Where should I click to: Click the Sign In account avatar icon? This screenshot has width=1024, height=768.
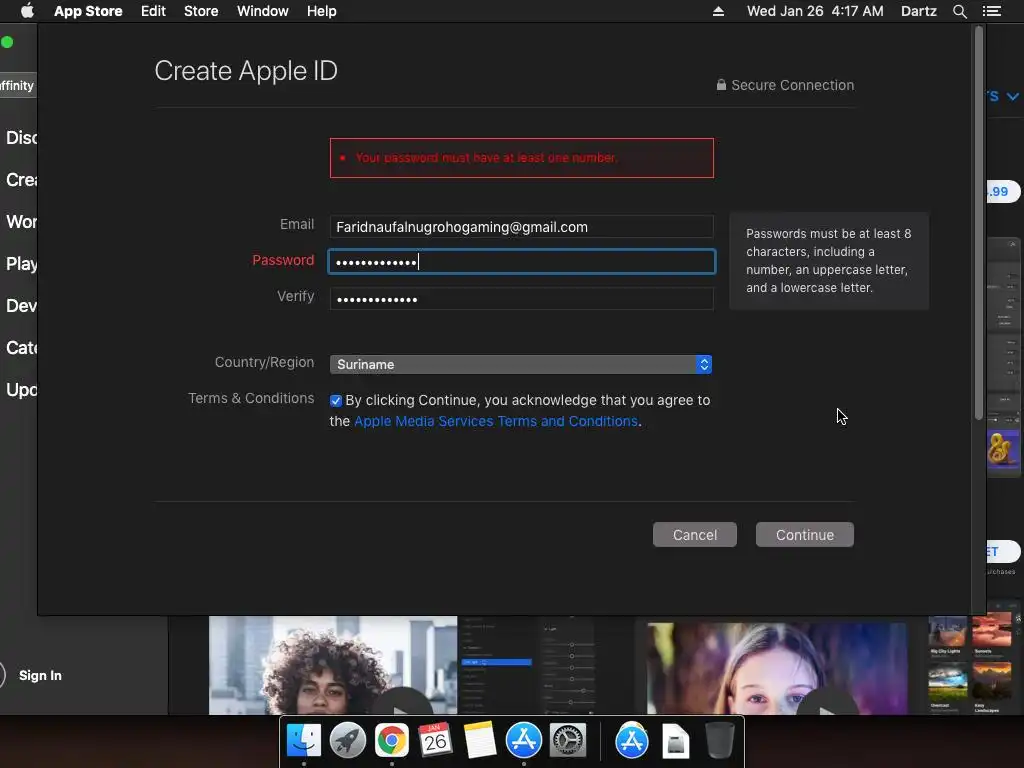2,675
